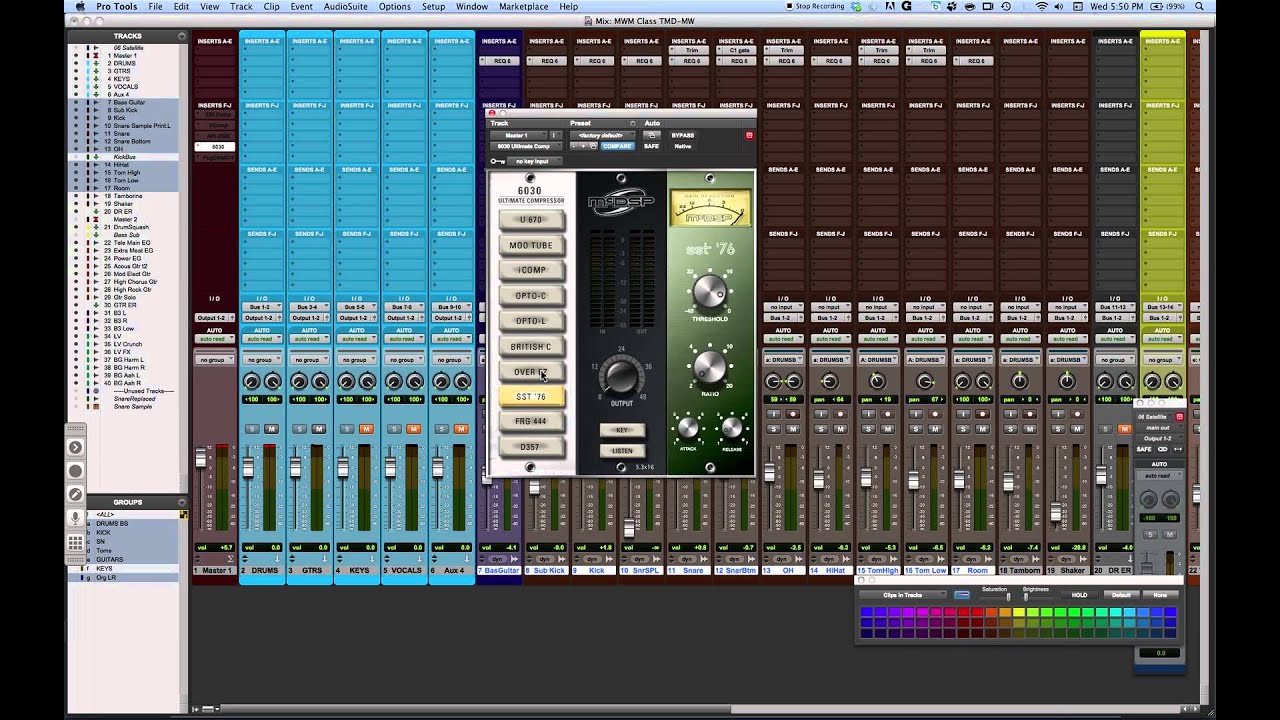The width and height of the screenshot is (1280, 720).
Task: Open the Master 1 track selector in plug-in
Action: tap(517, 135)
